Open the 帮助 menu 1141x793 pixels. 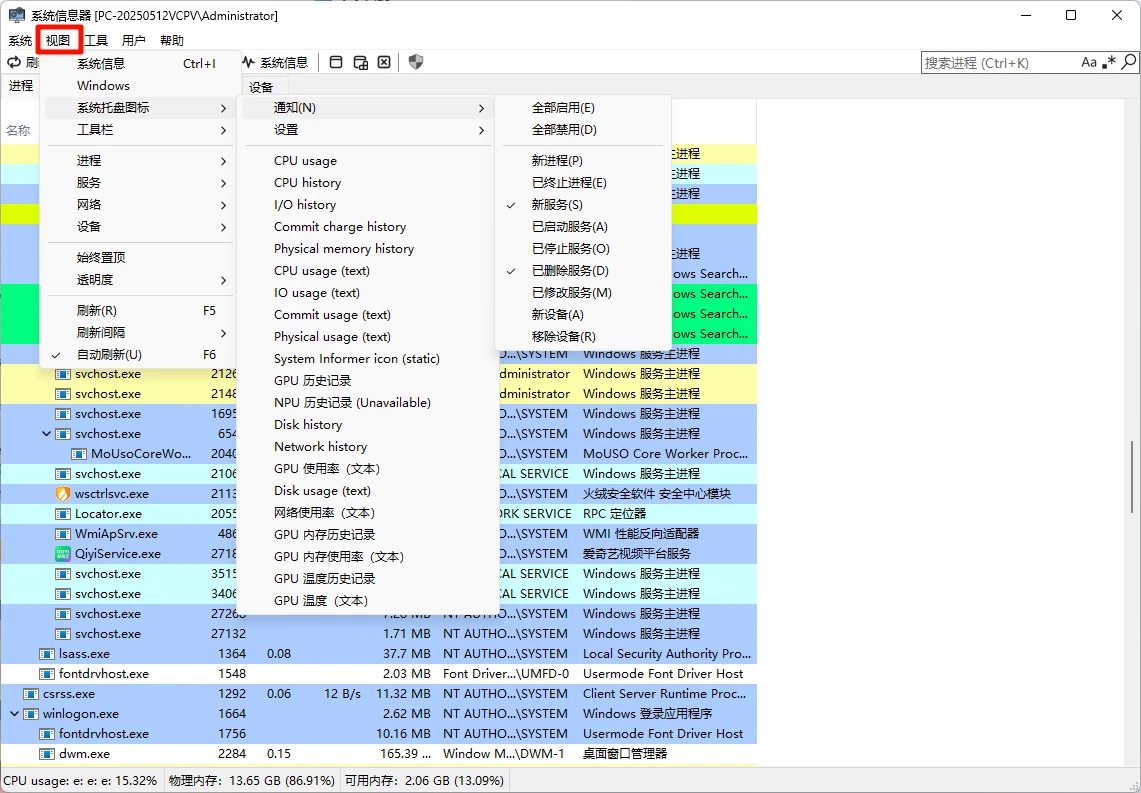point(172,41)
